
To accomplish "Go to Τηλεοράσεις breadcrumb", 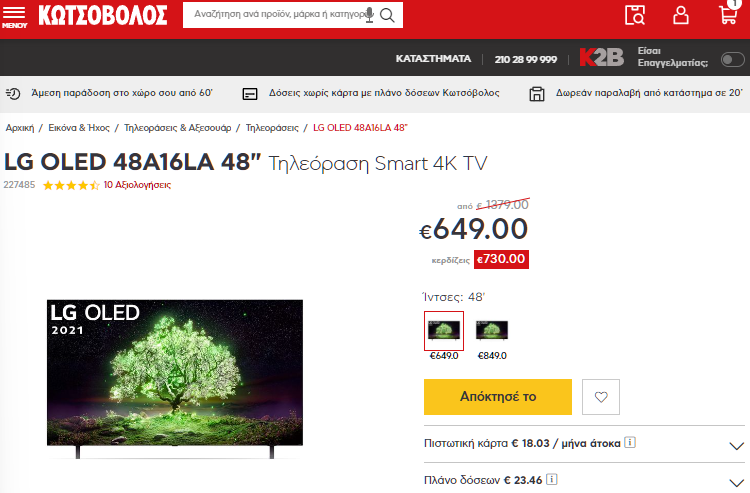I will (272, 128).
